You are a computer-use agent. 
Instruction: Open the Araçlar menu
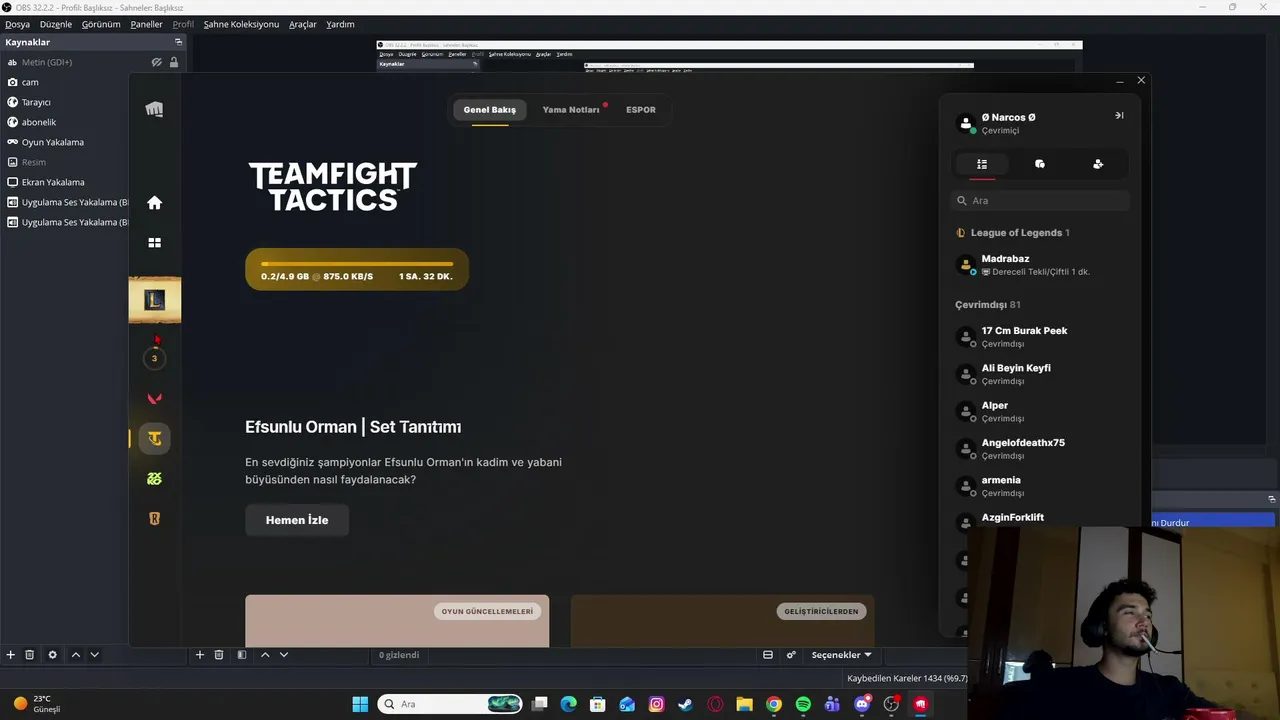302,24
